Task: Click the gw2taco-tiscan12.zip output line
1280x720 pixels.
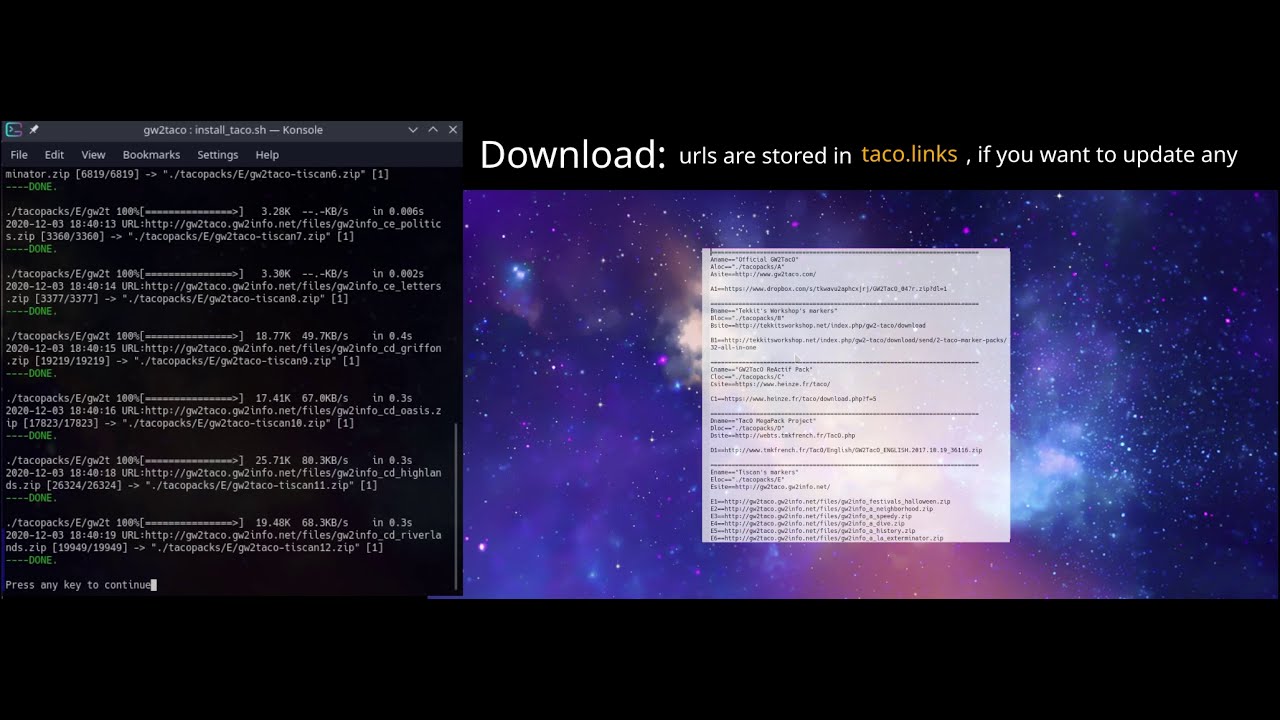Action: click(195, 548)
